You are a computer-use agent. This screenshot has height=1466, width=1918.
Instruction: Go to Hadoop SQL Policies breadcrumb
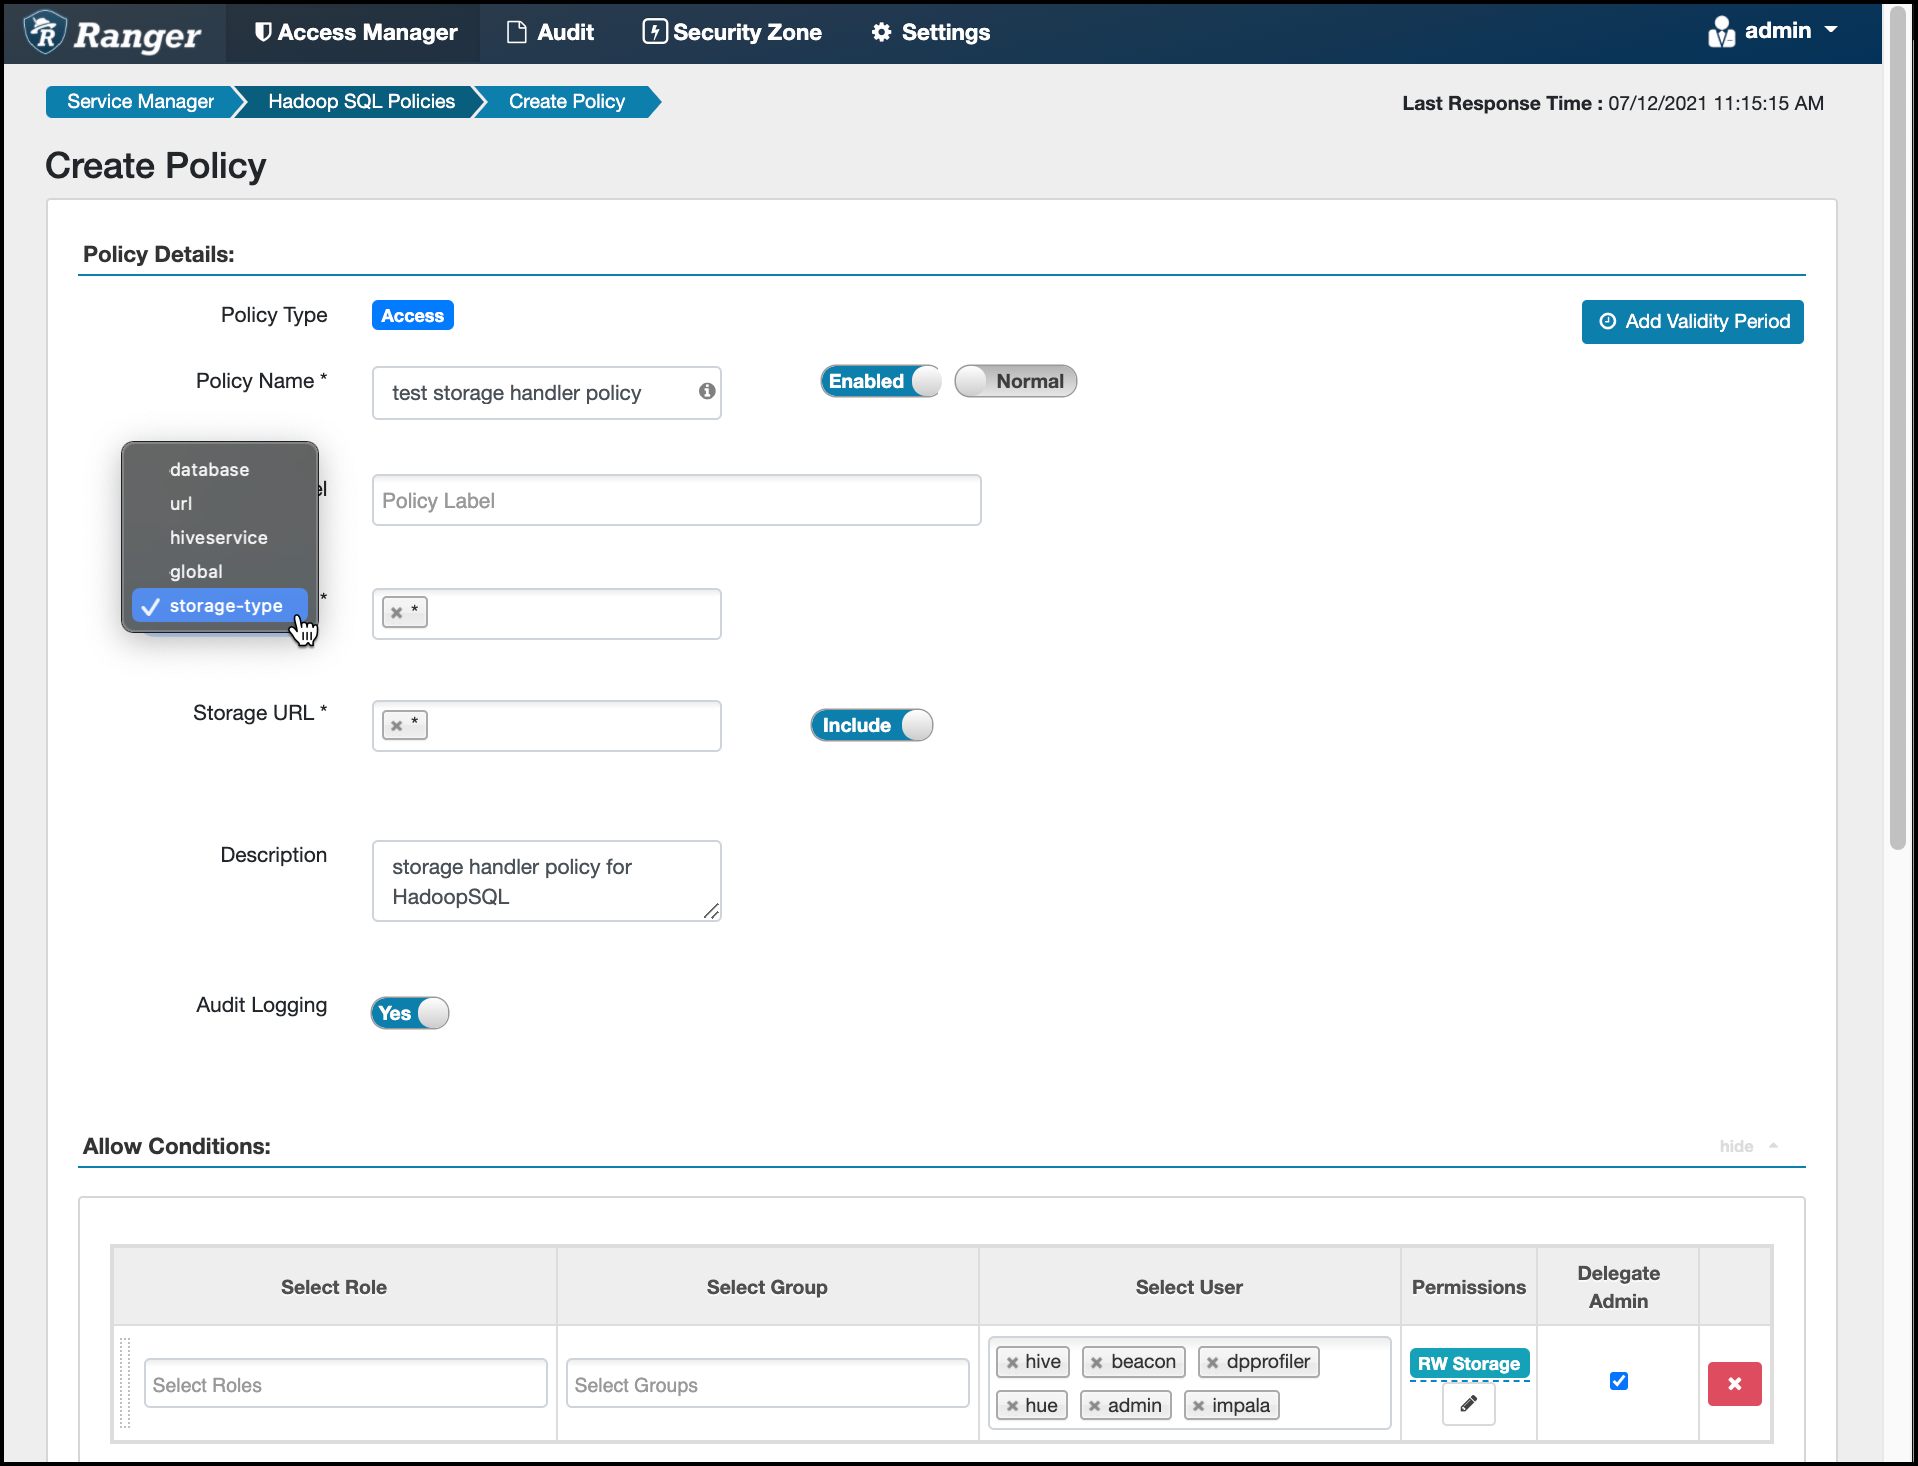tap(361, 101)
